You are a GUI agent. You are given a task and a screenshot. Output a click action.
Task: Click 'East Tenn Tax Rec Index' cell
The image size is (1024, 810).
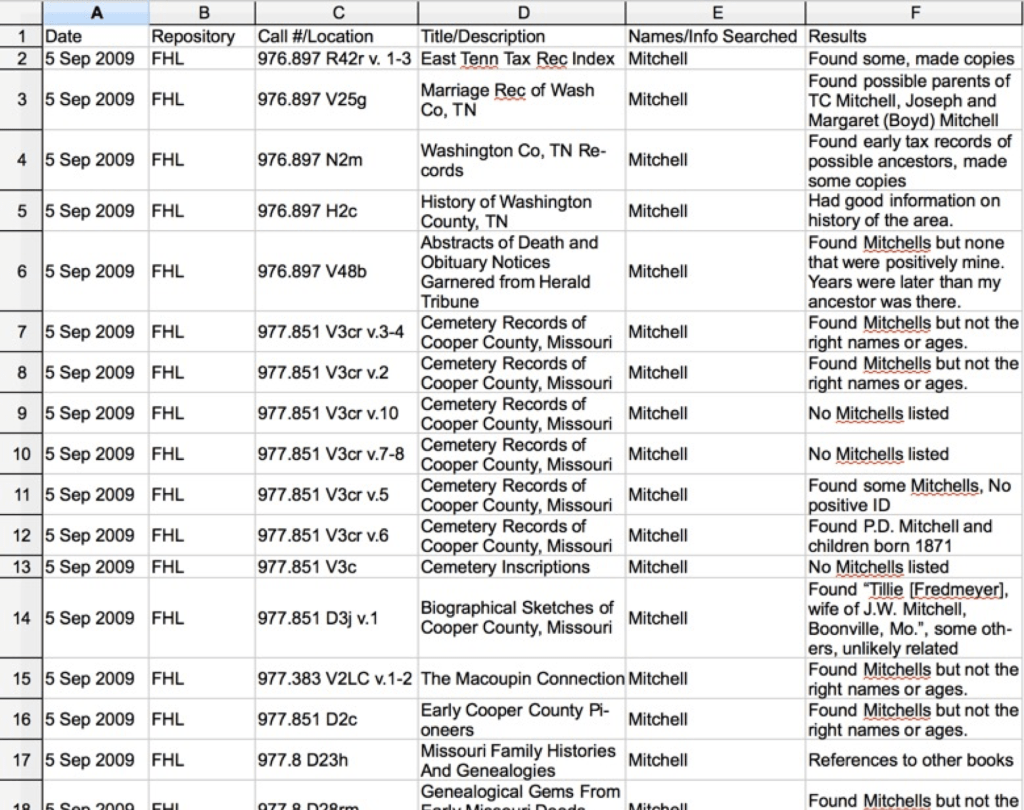(518, 58)
